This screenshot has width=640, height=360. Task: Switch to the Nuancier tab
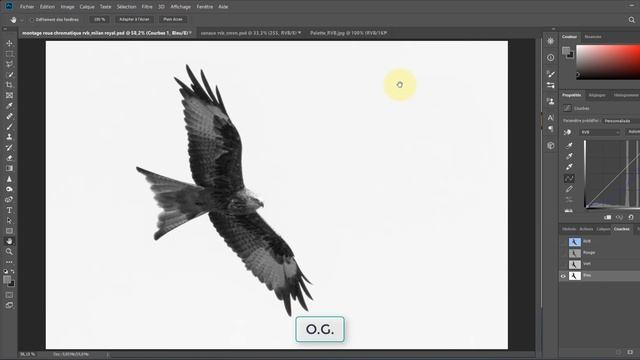tap(593, 37)
